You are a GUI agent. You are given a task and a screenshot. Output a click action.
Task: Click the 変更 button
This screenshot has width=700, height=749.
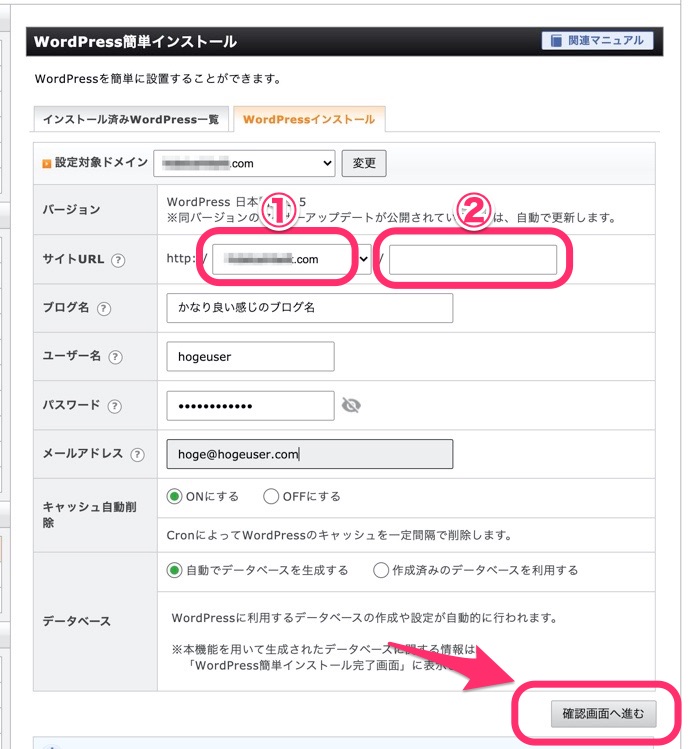364,163
